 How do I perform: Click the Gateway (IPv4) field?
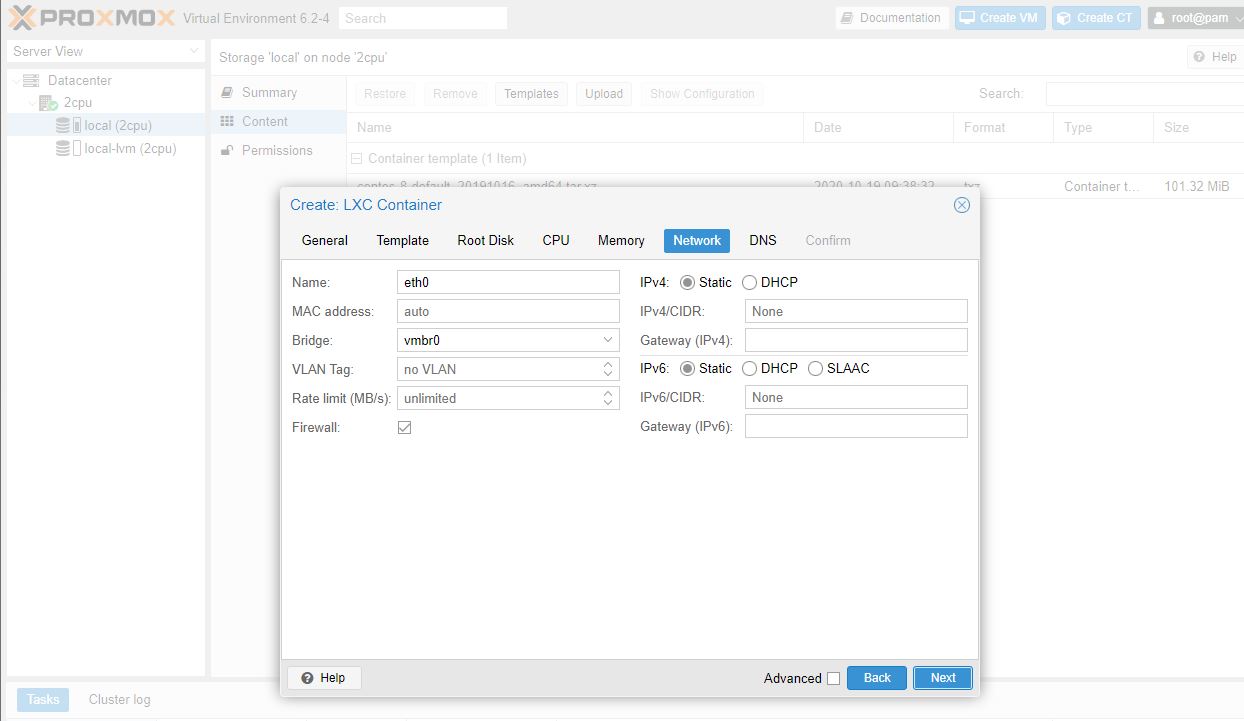tap(856, 341)
